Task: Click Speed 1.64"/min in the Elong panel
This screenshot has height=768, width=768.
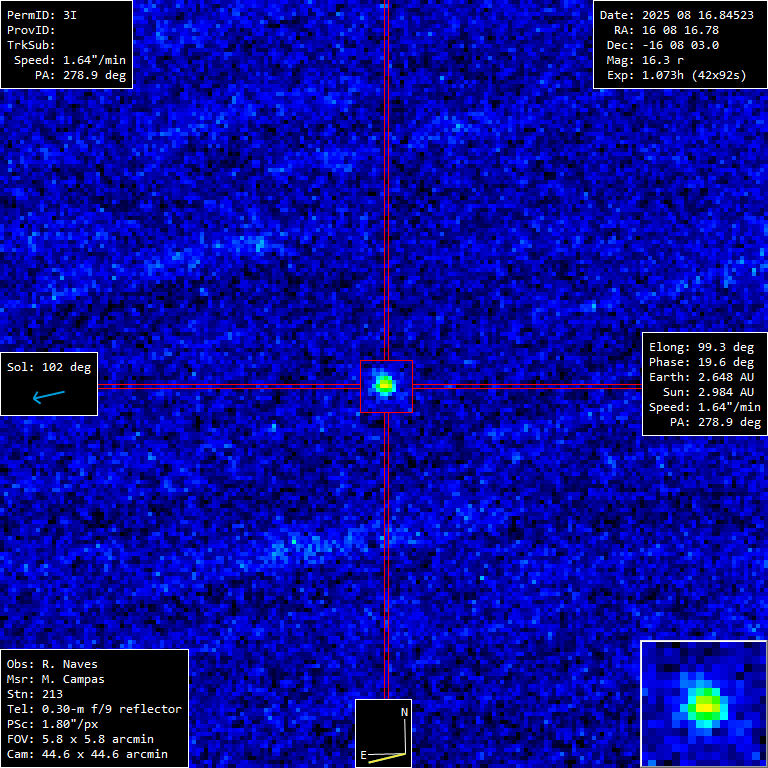Action: 705,408
